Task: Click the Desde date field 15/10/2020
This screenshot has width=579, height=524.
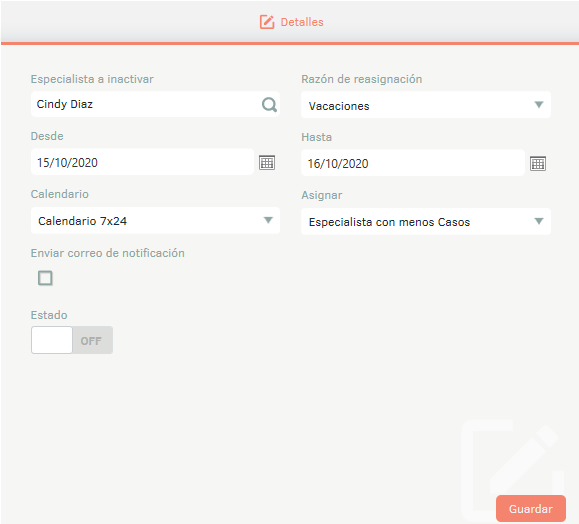Action: click(x=142, y=162)
